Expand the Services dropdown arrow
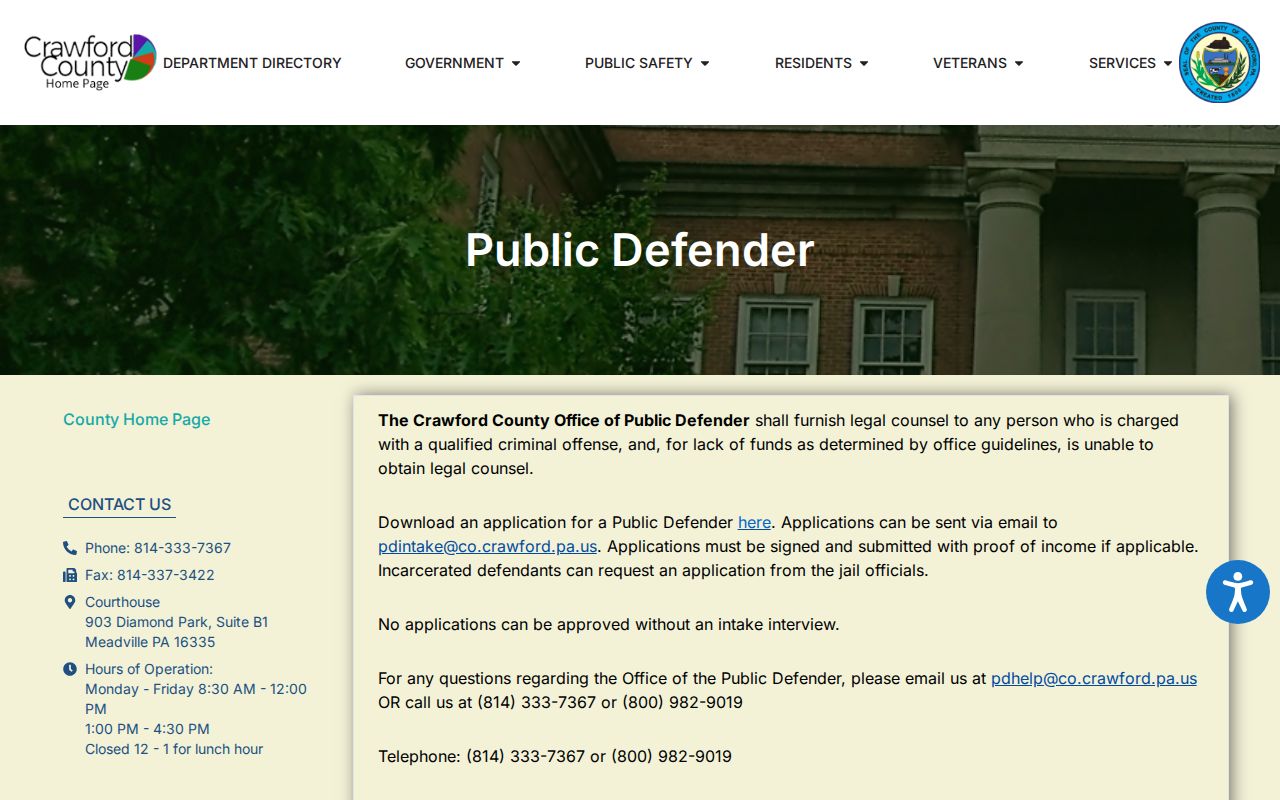The width and height of the screenshot is (1280, 800). coord(1168,63)
